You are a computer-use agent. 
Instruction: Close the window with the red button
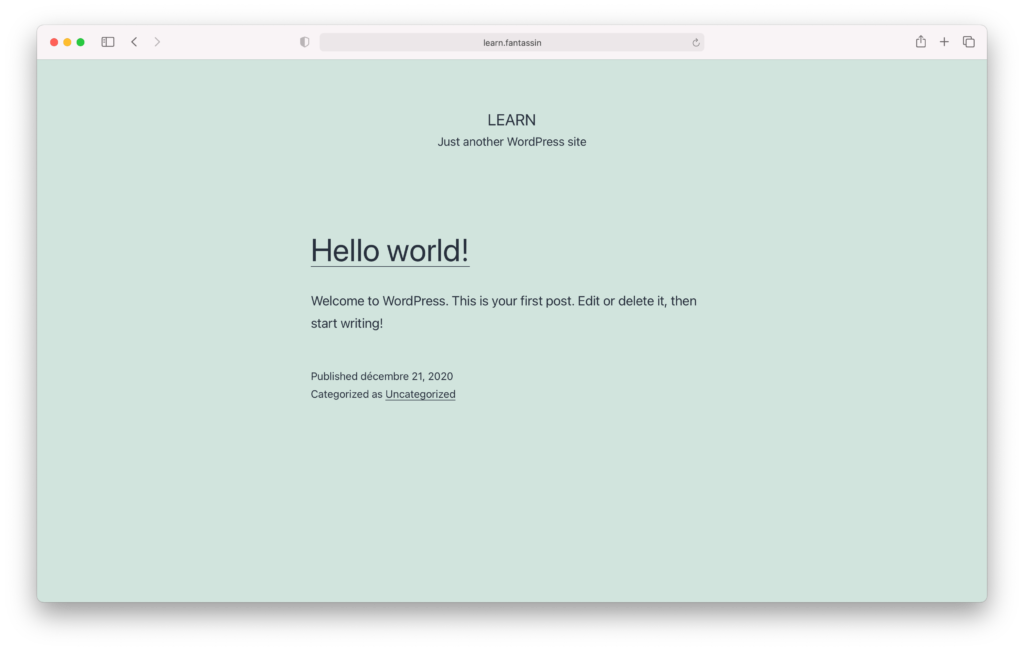click(x=54, y=42)
